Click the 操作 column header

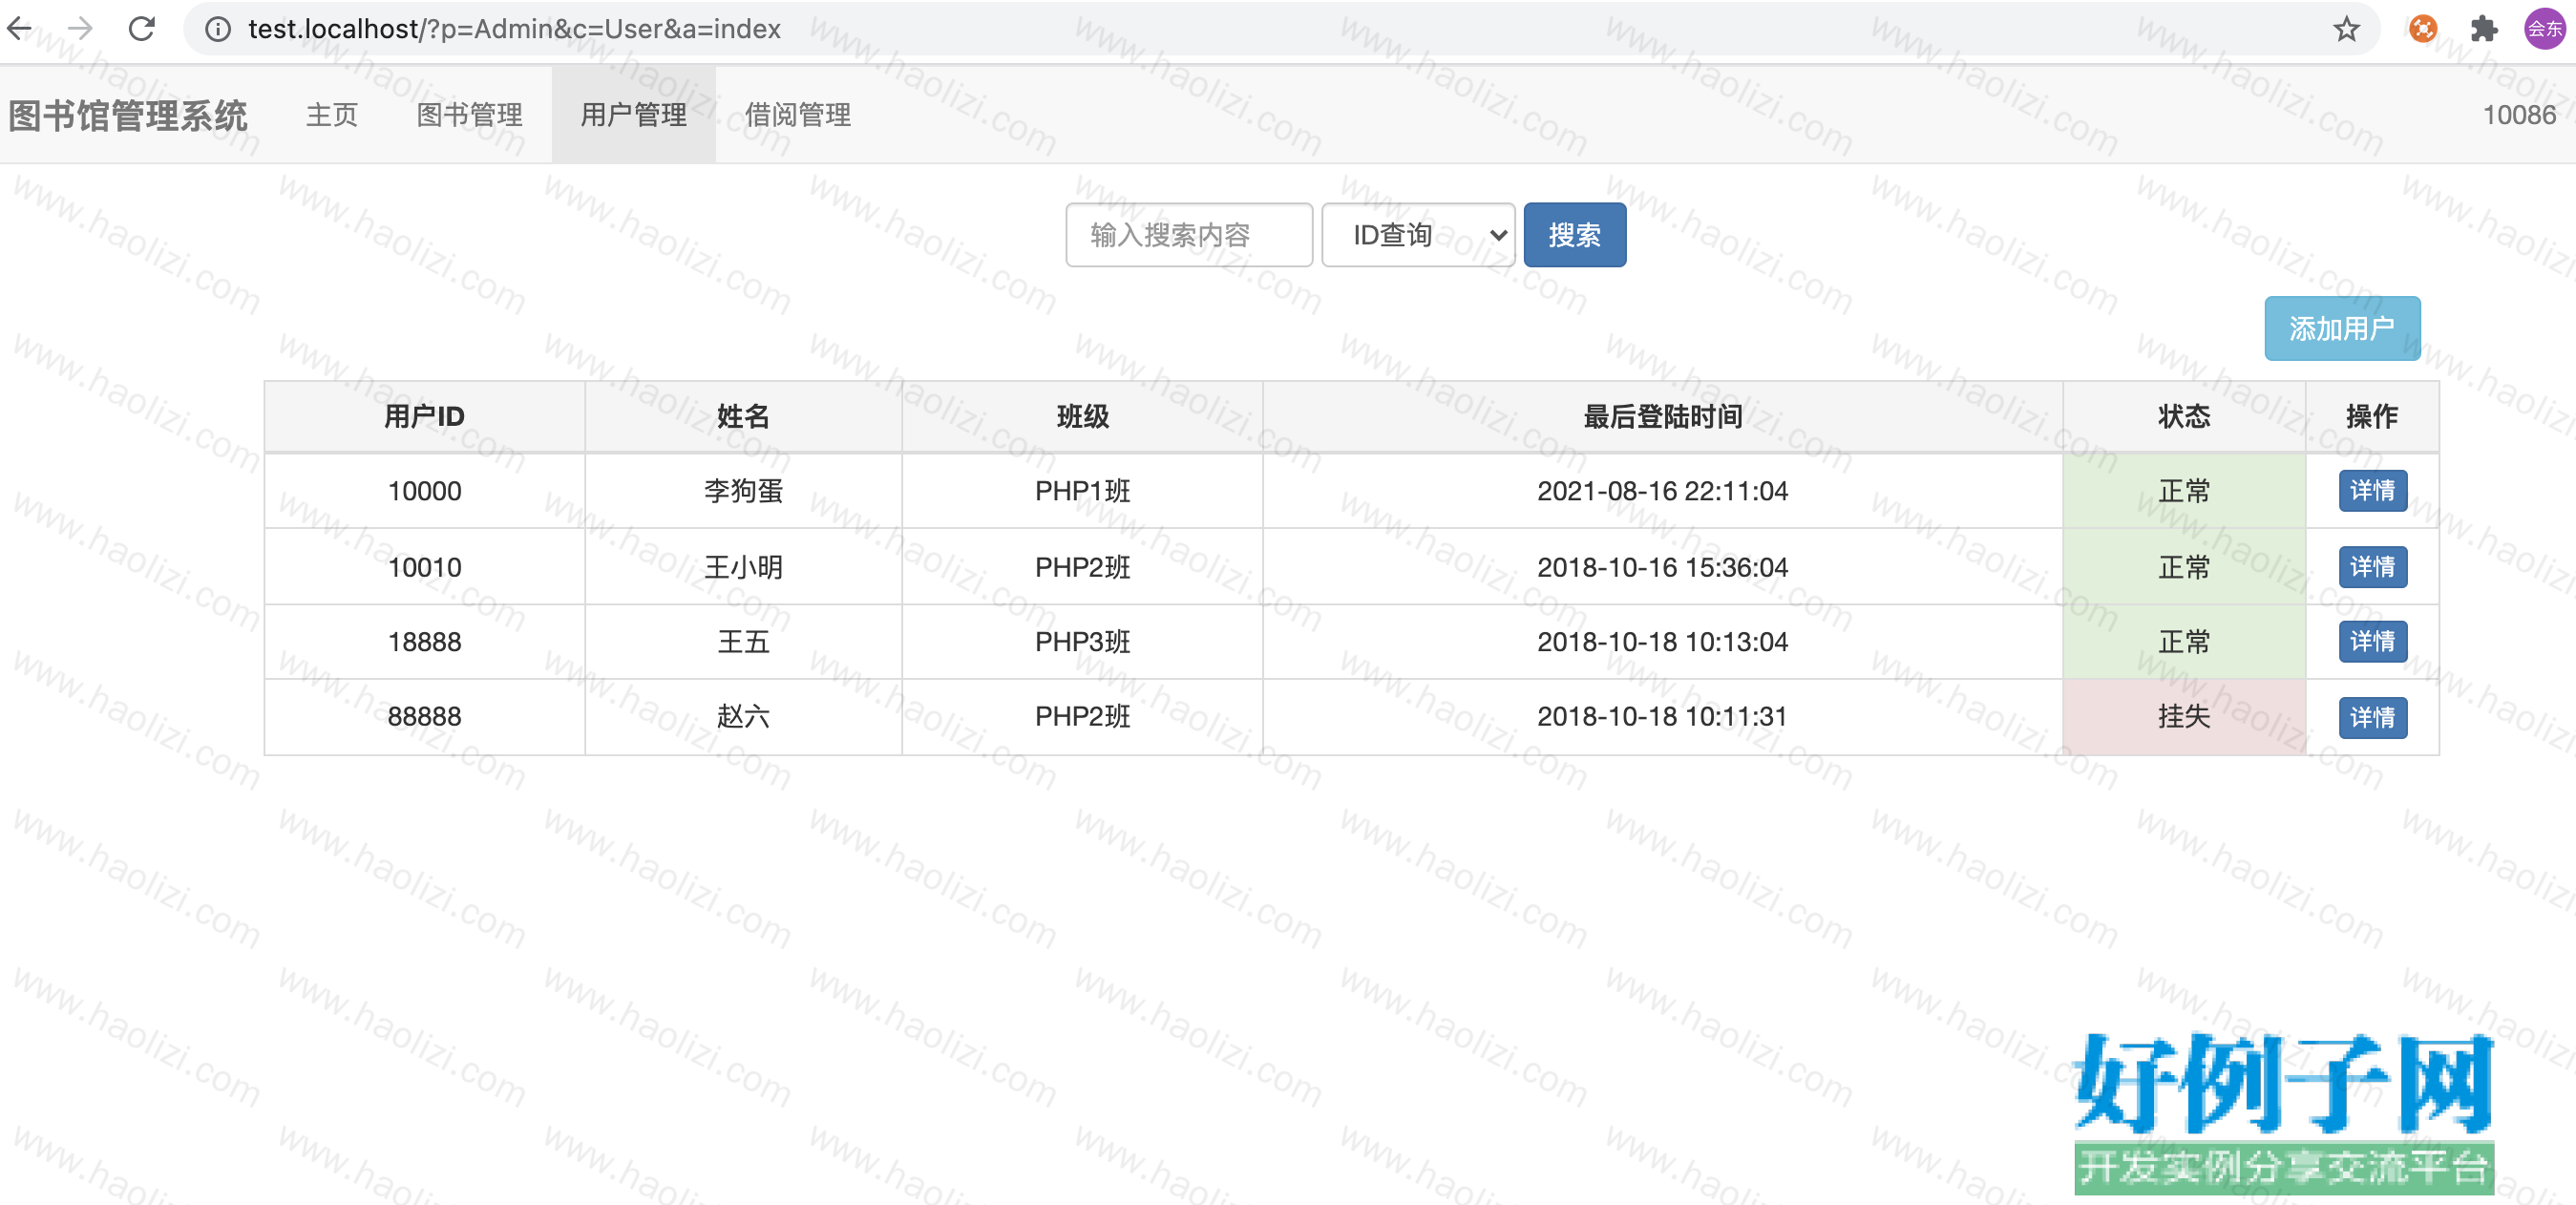[2372, 416]
